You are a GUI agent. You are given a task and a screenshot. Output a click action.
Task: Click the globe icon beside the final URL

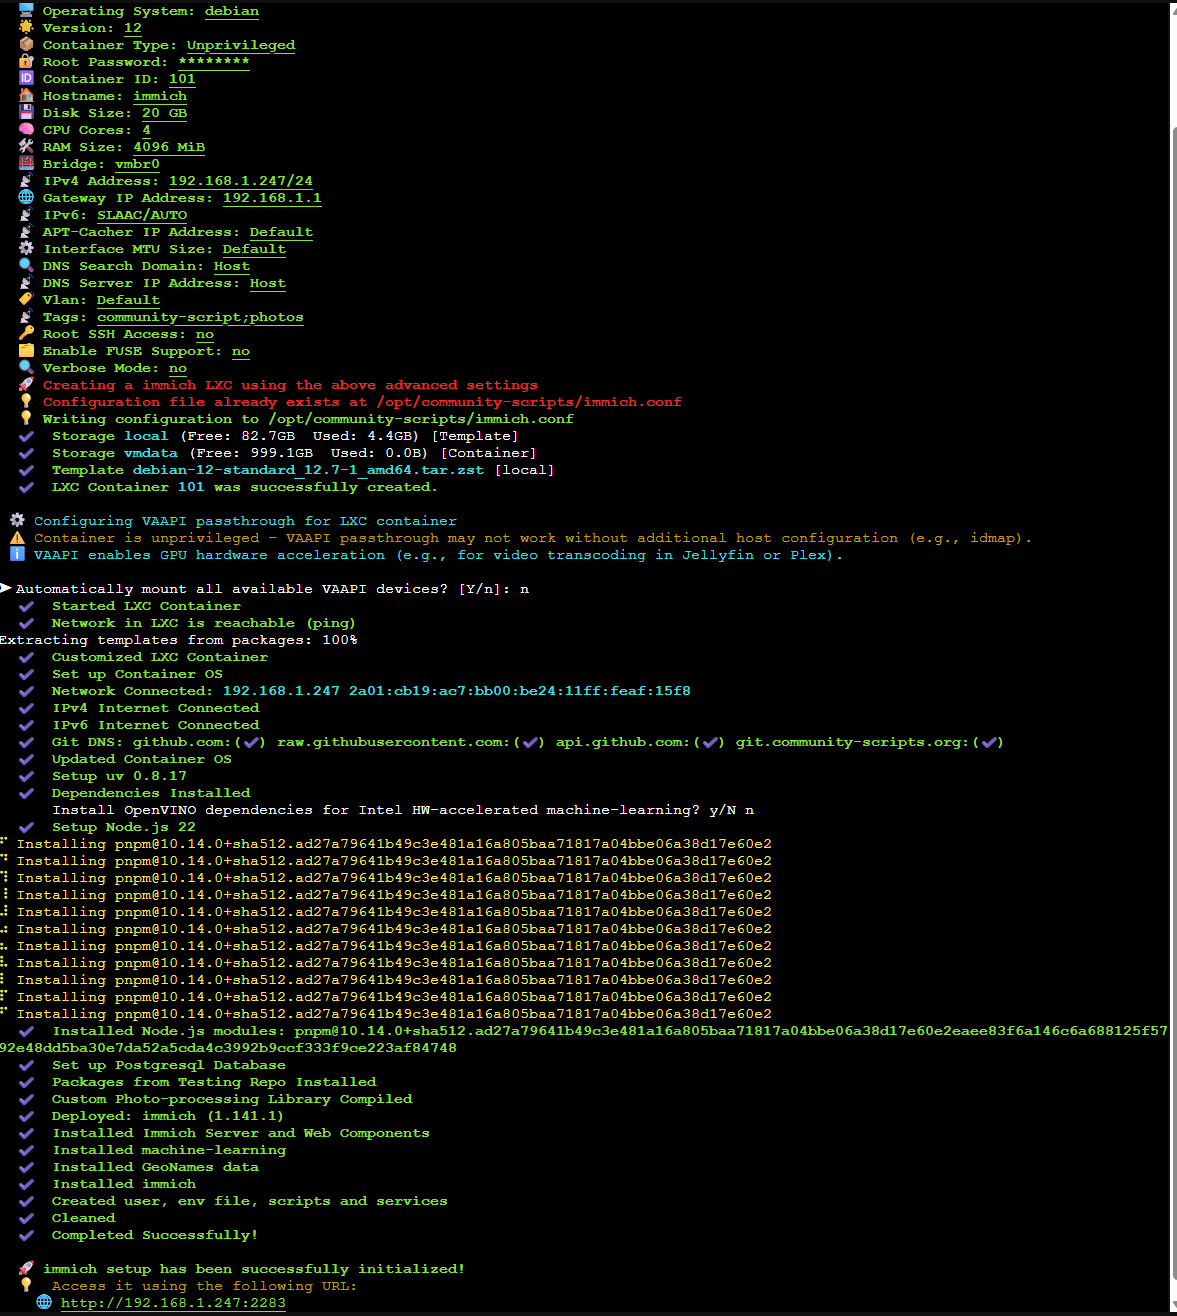pos(44,1302)
